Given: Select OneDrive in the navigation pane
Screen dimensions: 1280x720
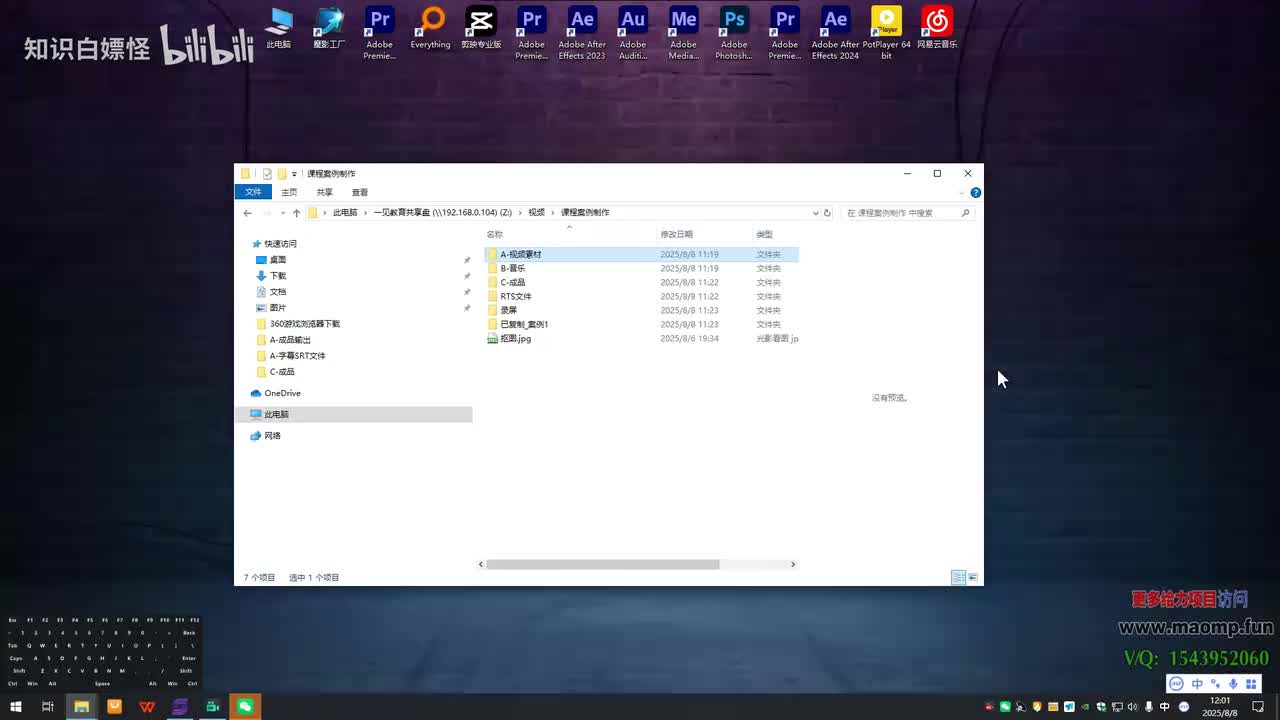Looking at the screenshot, I should pyautogui.click(x=282, y=393).
